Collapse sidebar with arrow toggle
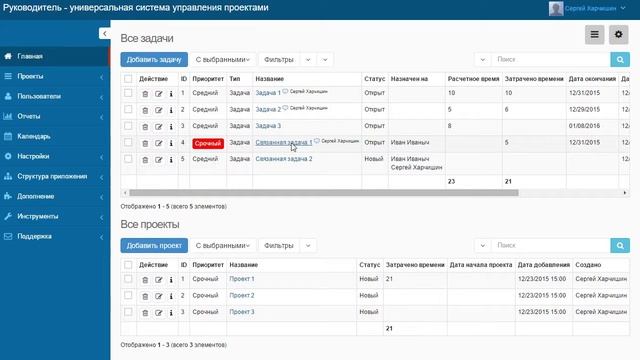 [x=104, y=33]
